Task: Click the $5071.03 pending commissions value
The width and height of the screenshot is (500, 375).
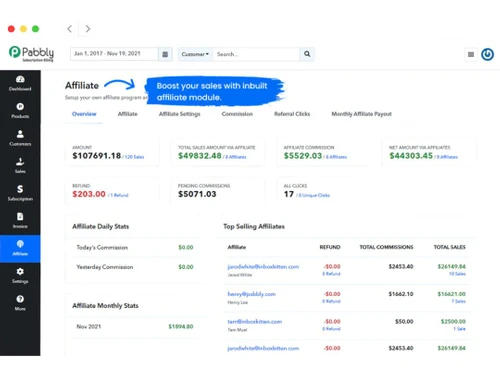Action: (x=197, y=194)
